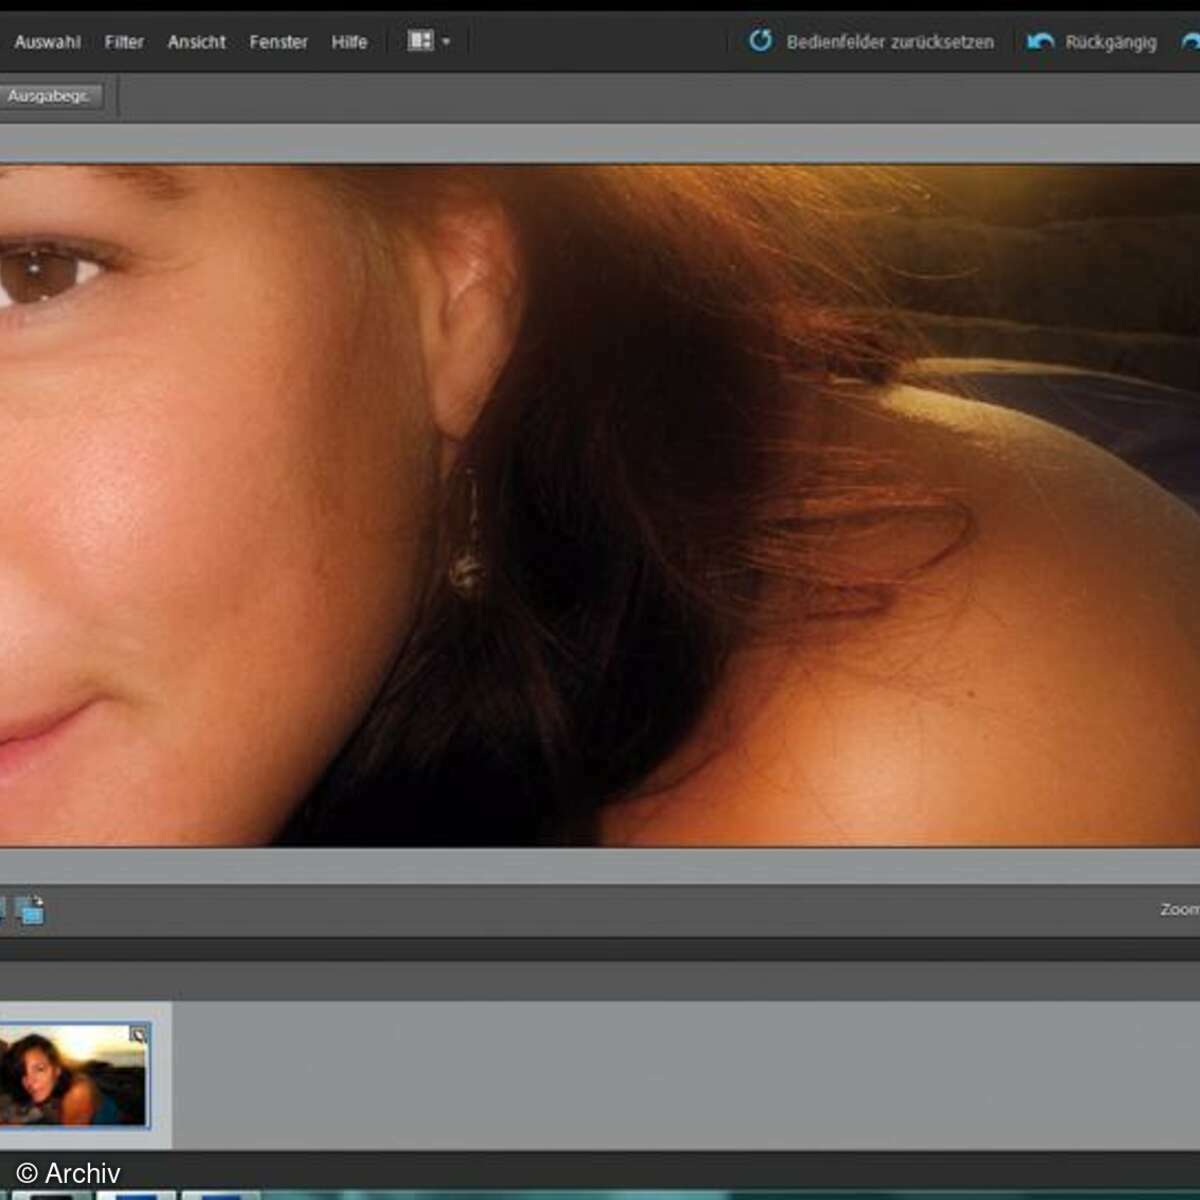
Task: Click the woman's earring in the photo canvas
Action: click(465, 568)
